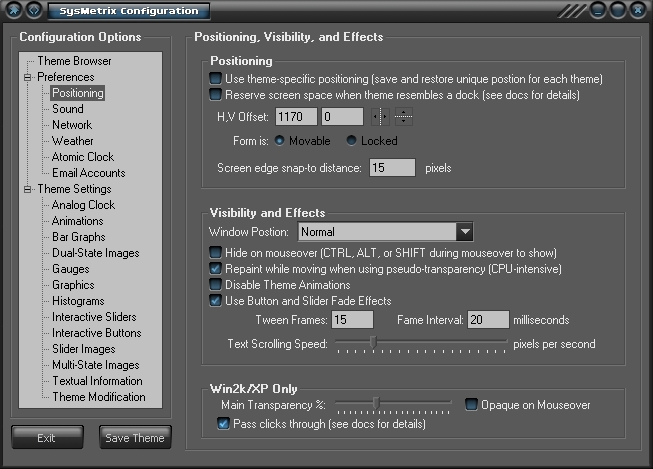Open Gauges theme settings
Image resolution: width=653 pixels, height=469 pixels.
tap(71, 269)
